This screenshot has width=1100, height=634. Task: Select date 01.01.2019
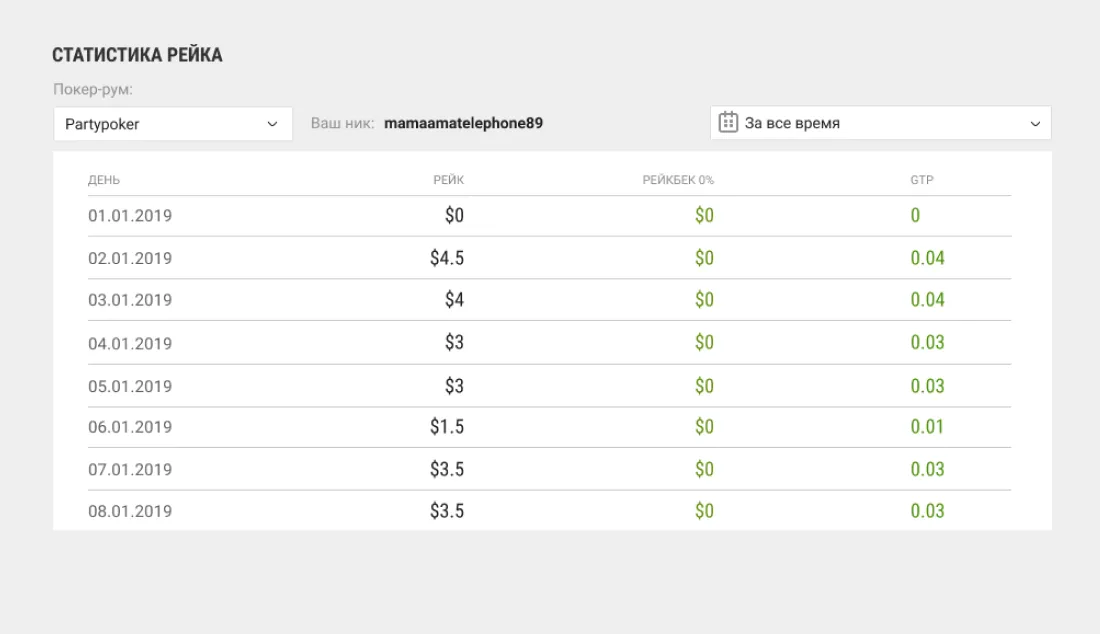point(130,215)
